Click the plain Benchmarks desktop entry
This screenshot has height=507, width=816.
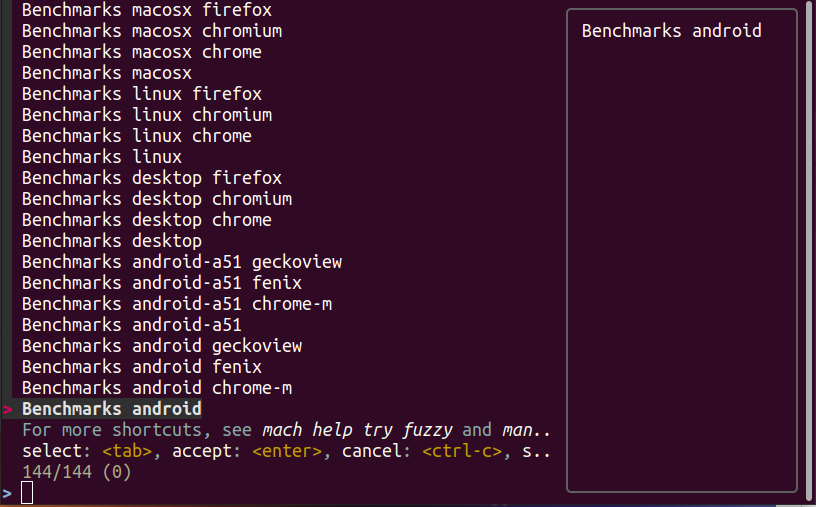[x=111, y=241]
